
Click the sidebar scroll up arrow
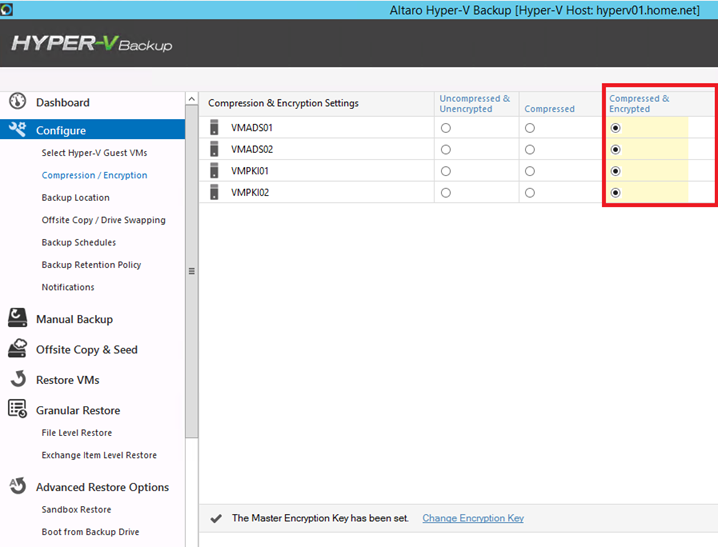192,99
